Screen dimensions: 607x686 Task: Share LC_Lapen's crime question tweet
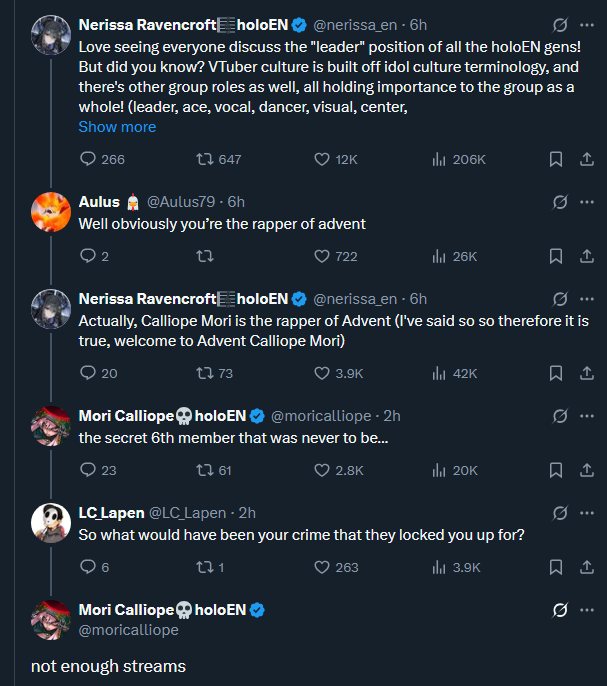point(586,567)
